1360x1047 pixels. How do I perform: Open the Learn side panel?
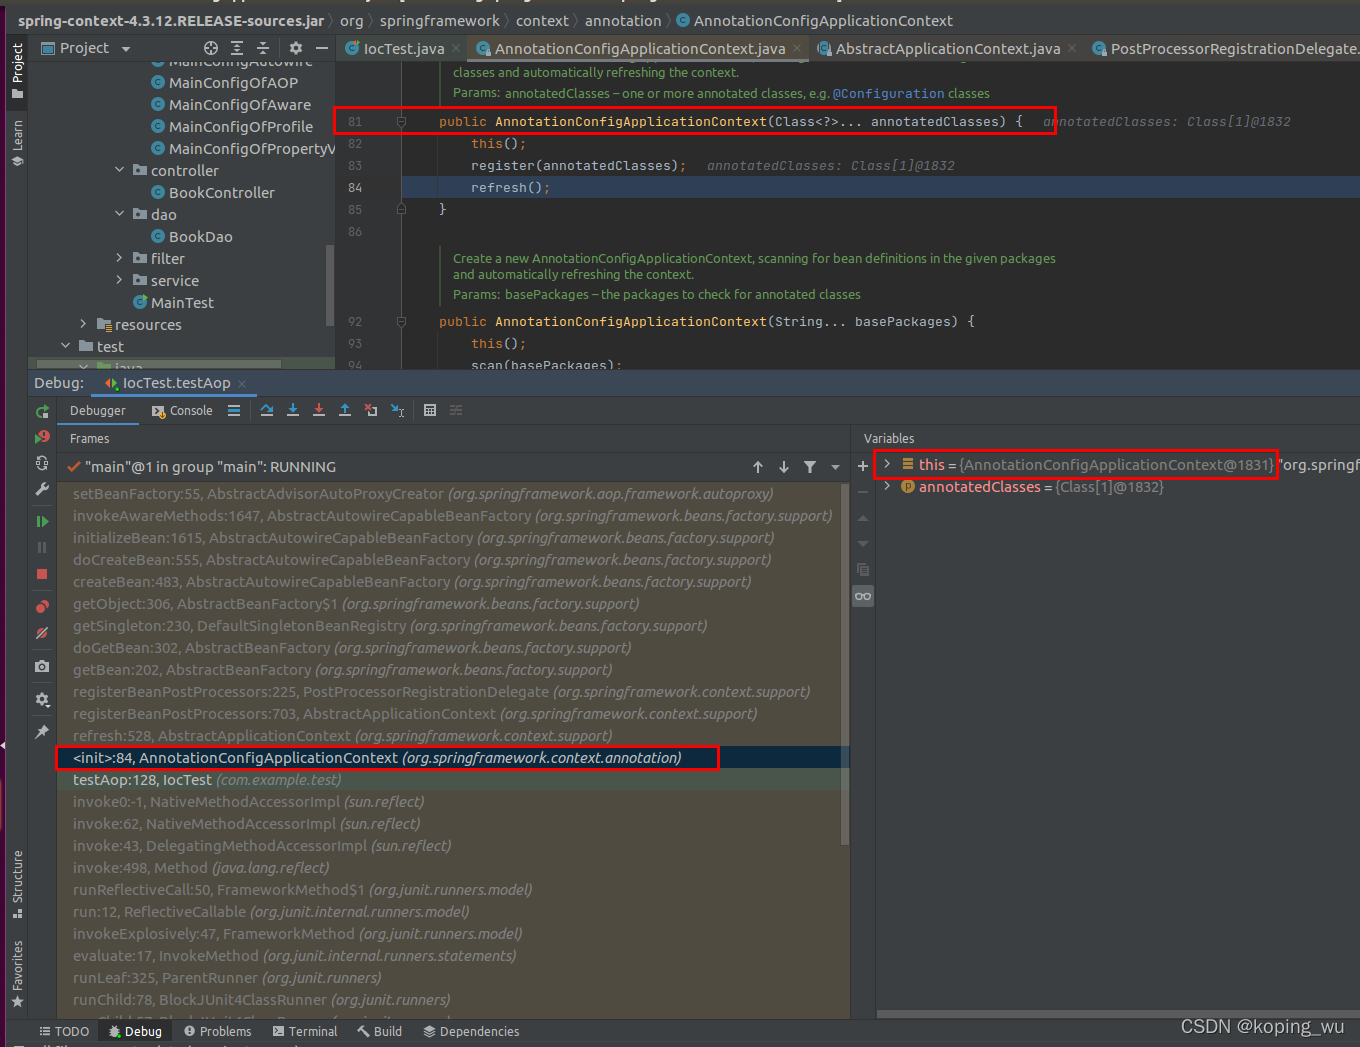pyautogui.click(x=17, y=143)
